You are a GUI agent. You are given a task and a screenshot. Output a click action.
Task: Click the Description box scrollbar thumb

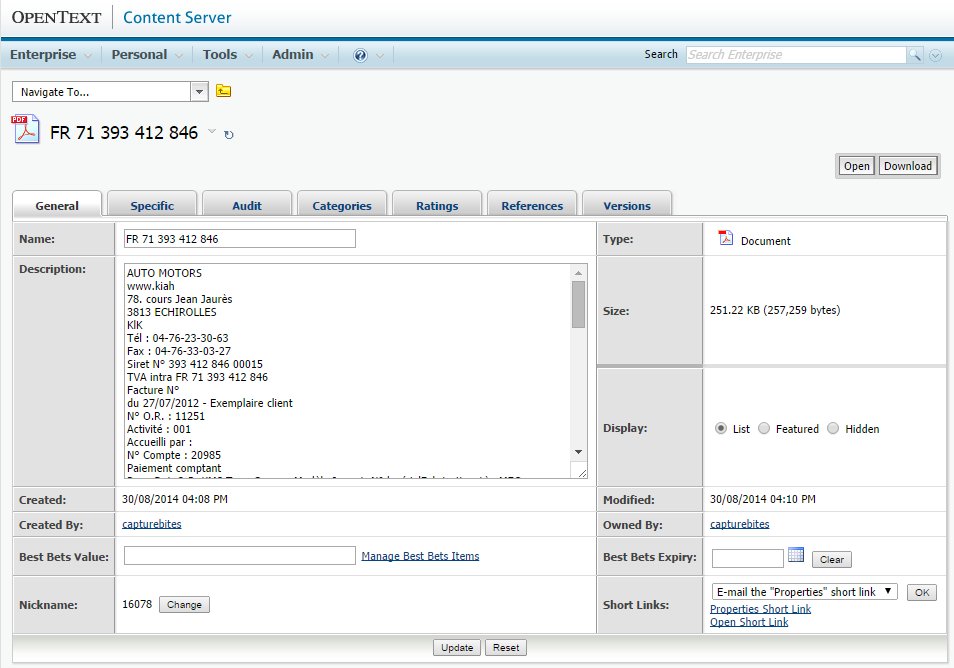click(578, 304)
